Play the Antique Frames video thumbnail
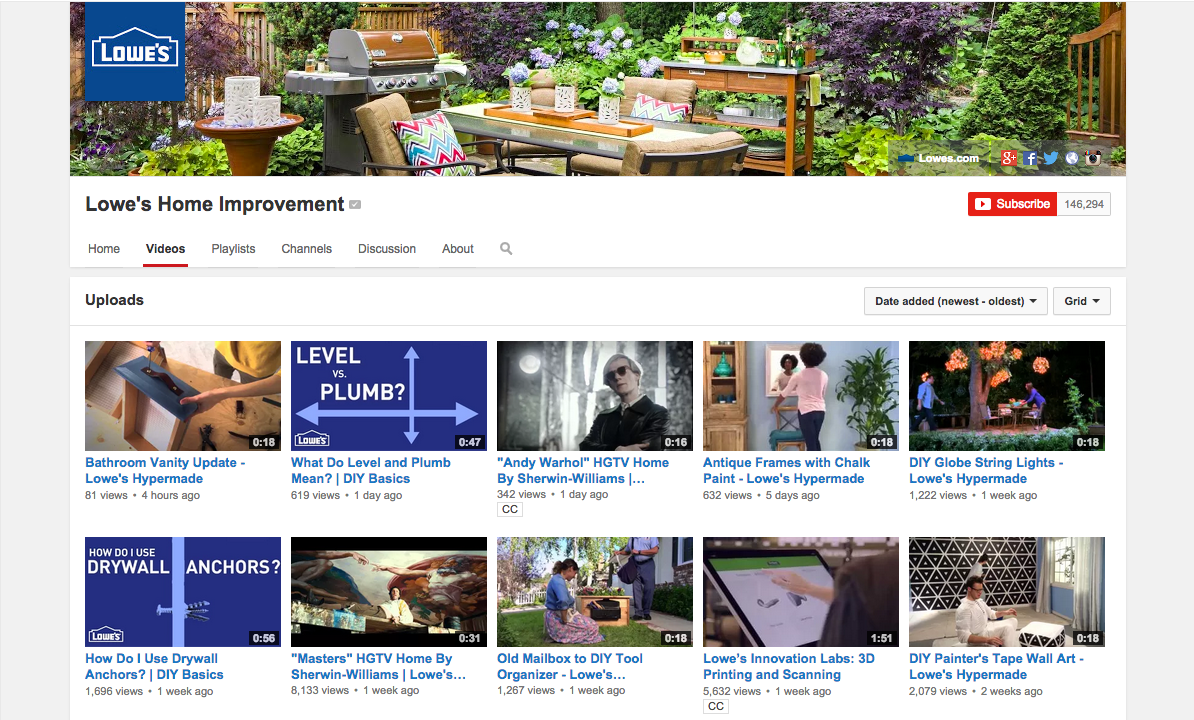The height and width of the screenshot is (720, 1194). pos(801,396)
